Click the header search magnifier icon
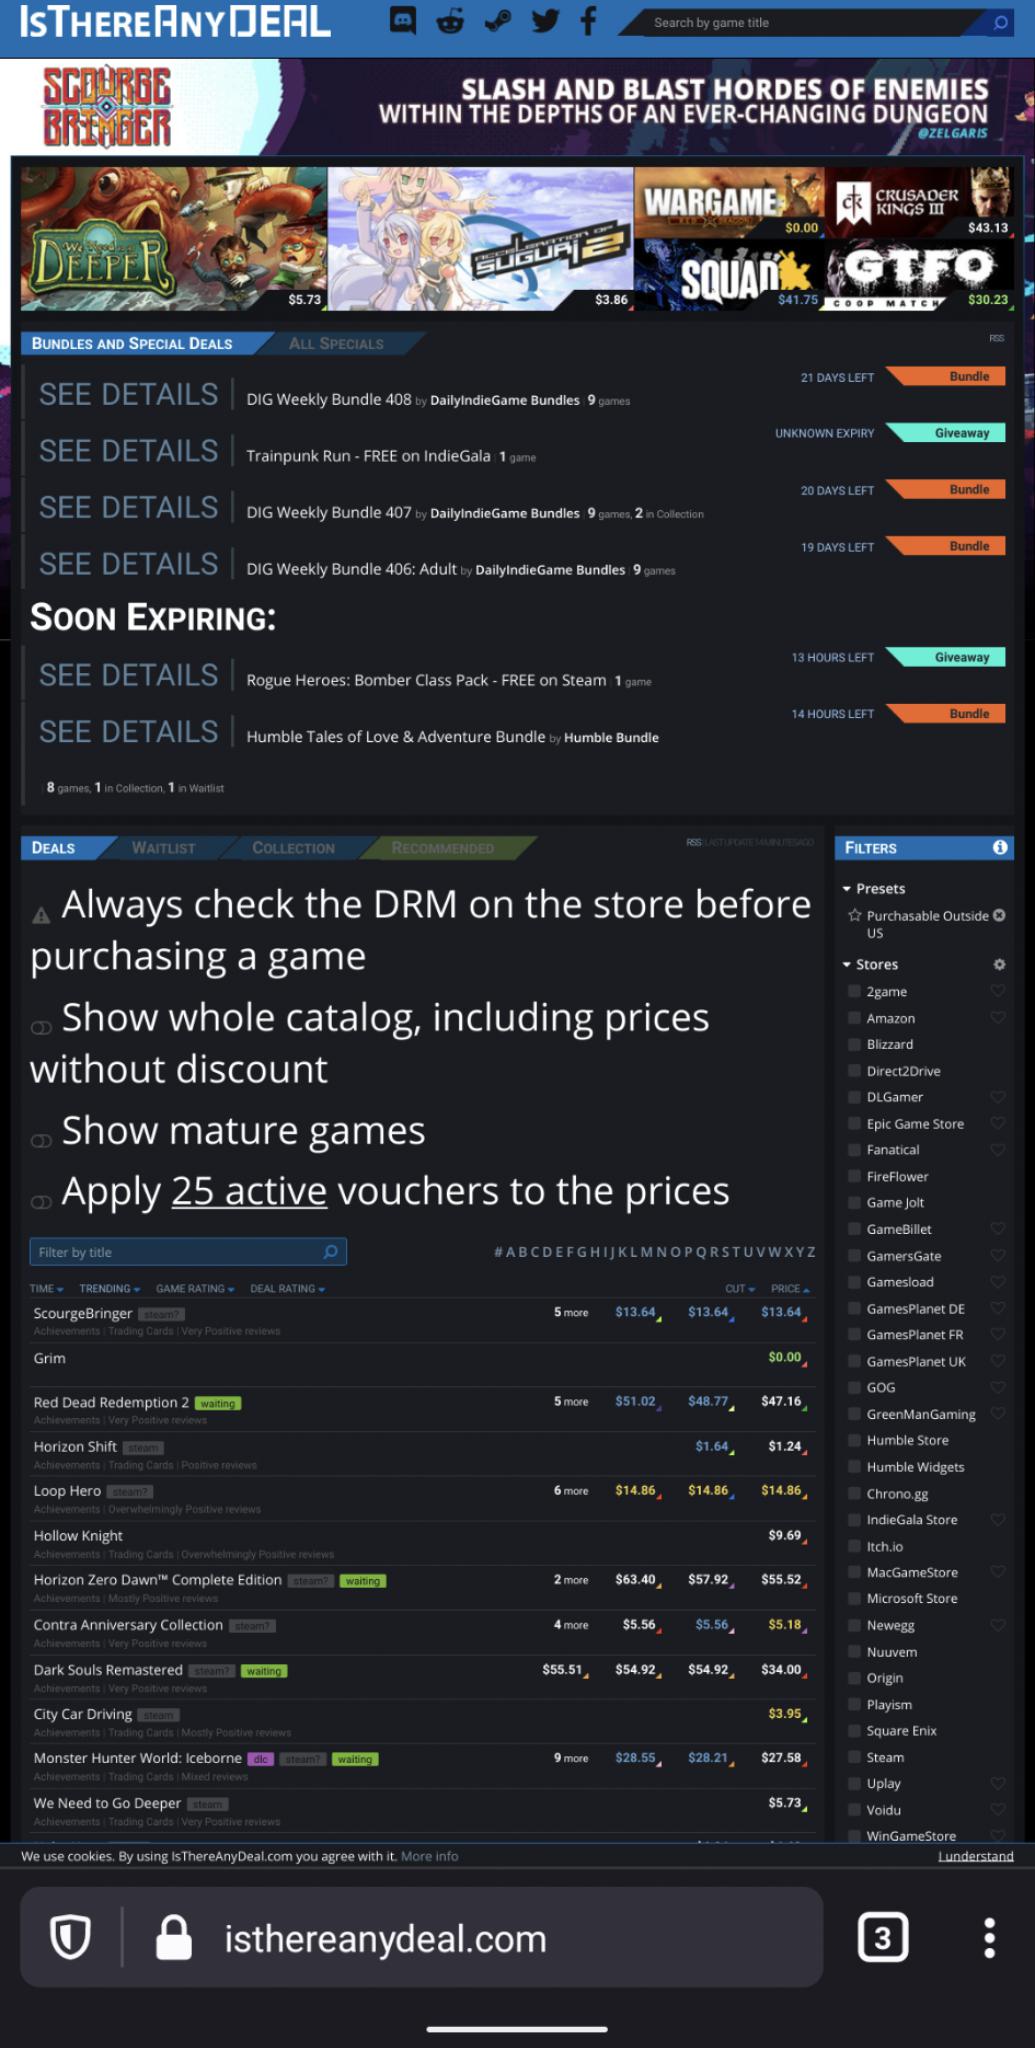Viewport: 1035px width, 2048px height. 1000,22
